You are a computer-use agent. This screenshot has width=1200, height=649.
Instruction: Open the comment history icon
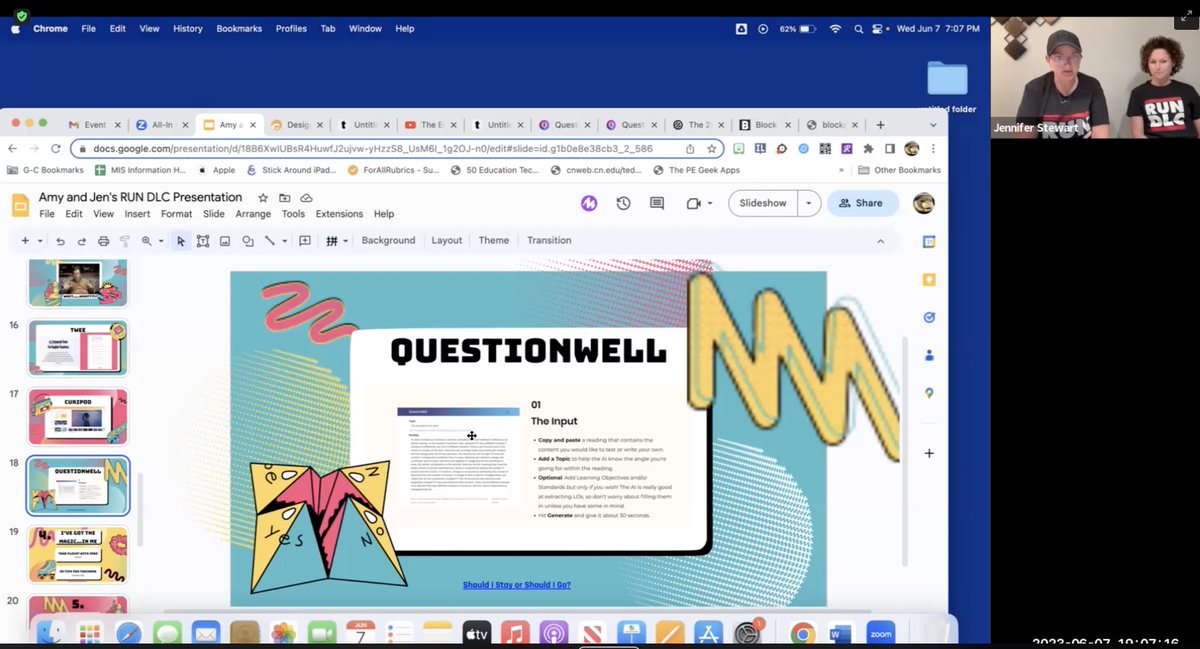(x=657, y=203)
